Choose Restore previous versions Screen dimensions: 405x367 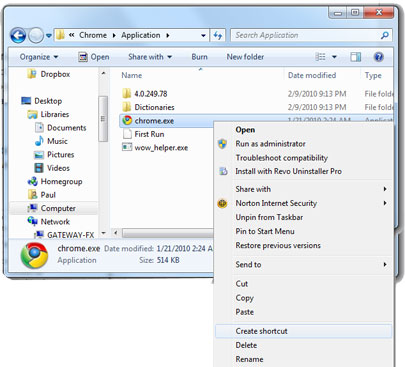[278, 245]
